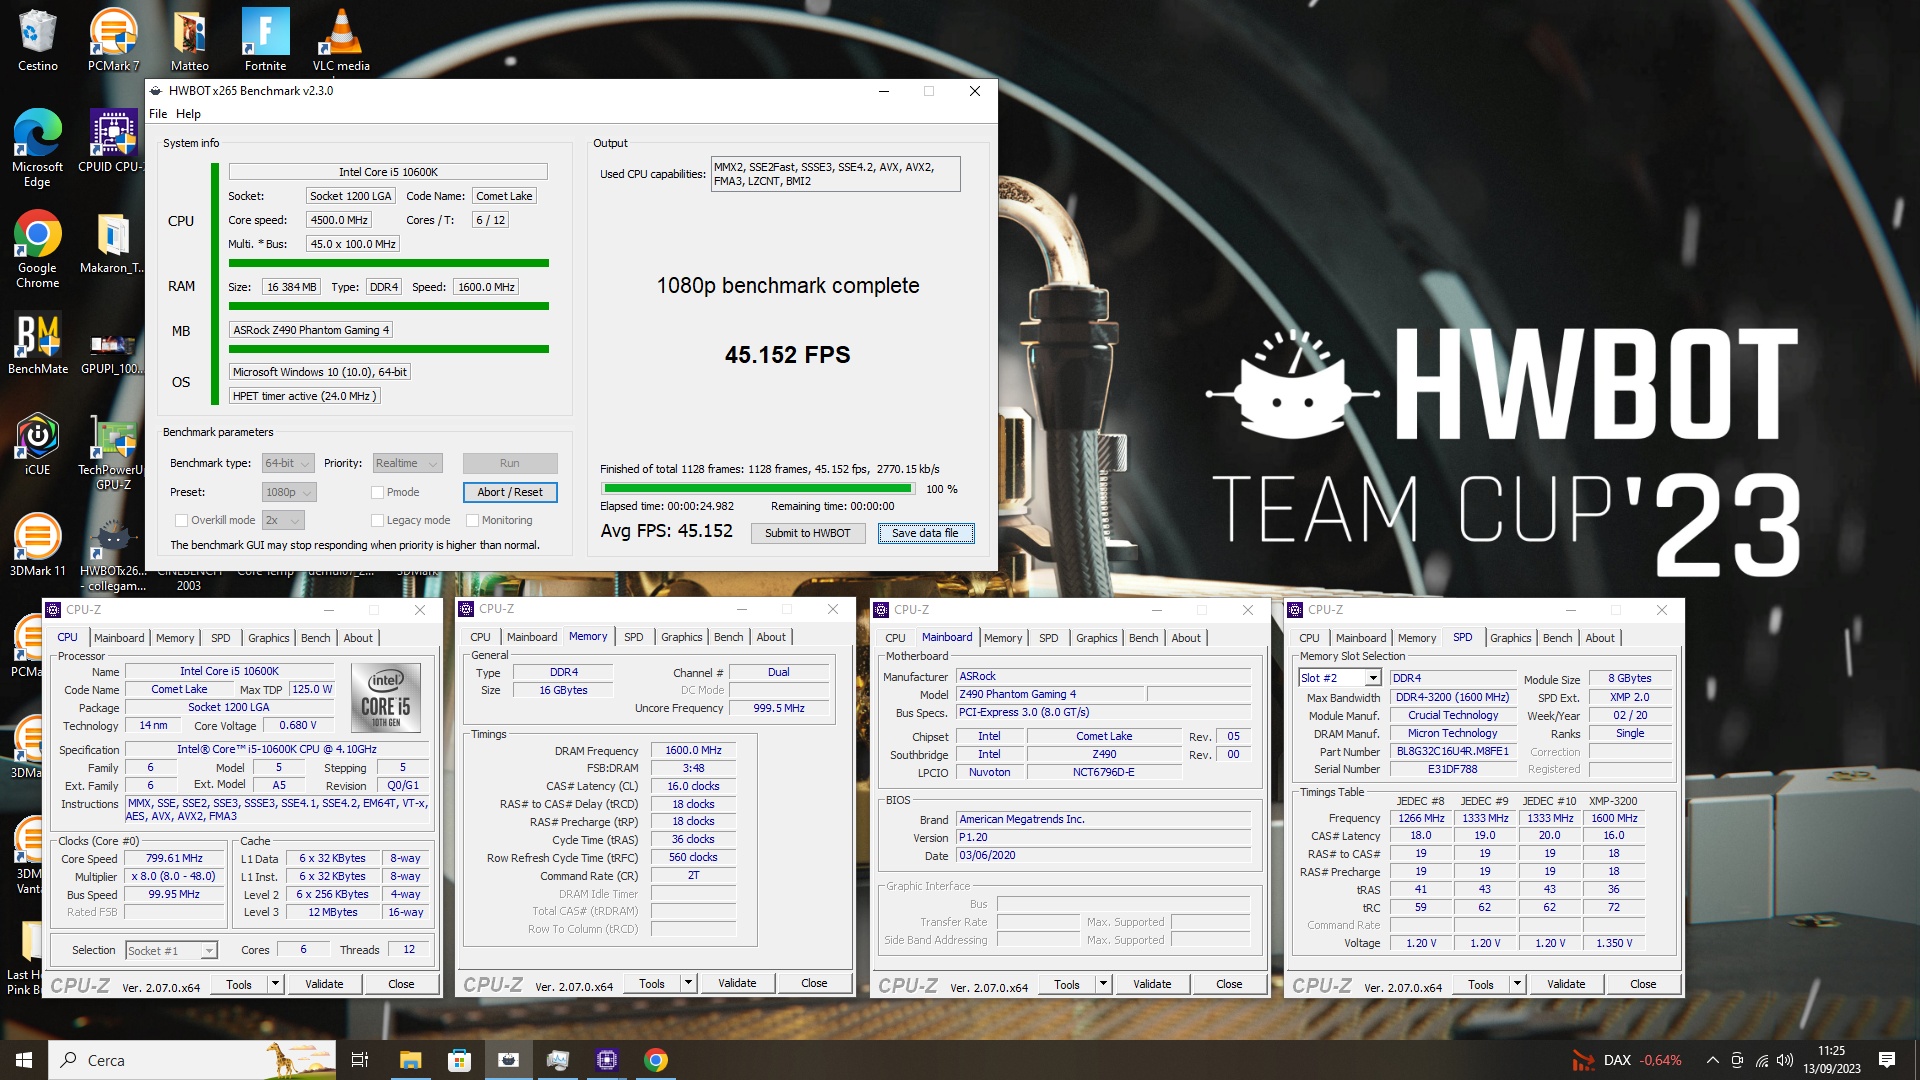Open the Cestino recycle bin icon
Screen dimensions: 1920x1080
[37, 40]
